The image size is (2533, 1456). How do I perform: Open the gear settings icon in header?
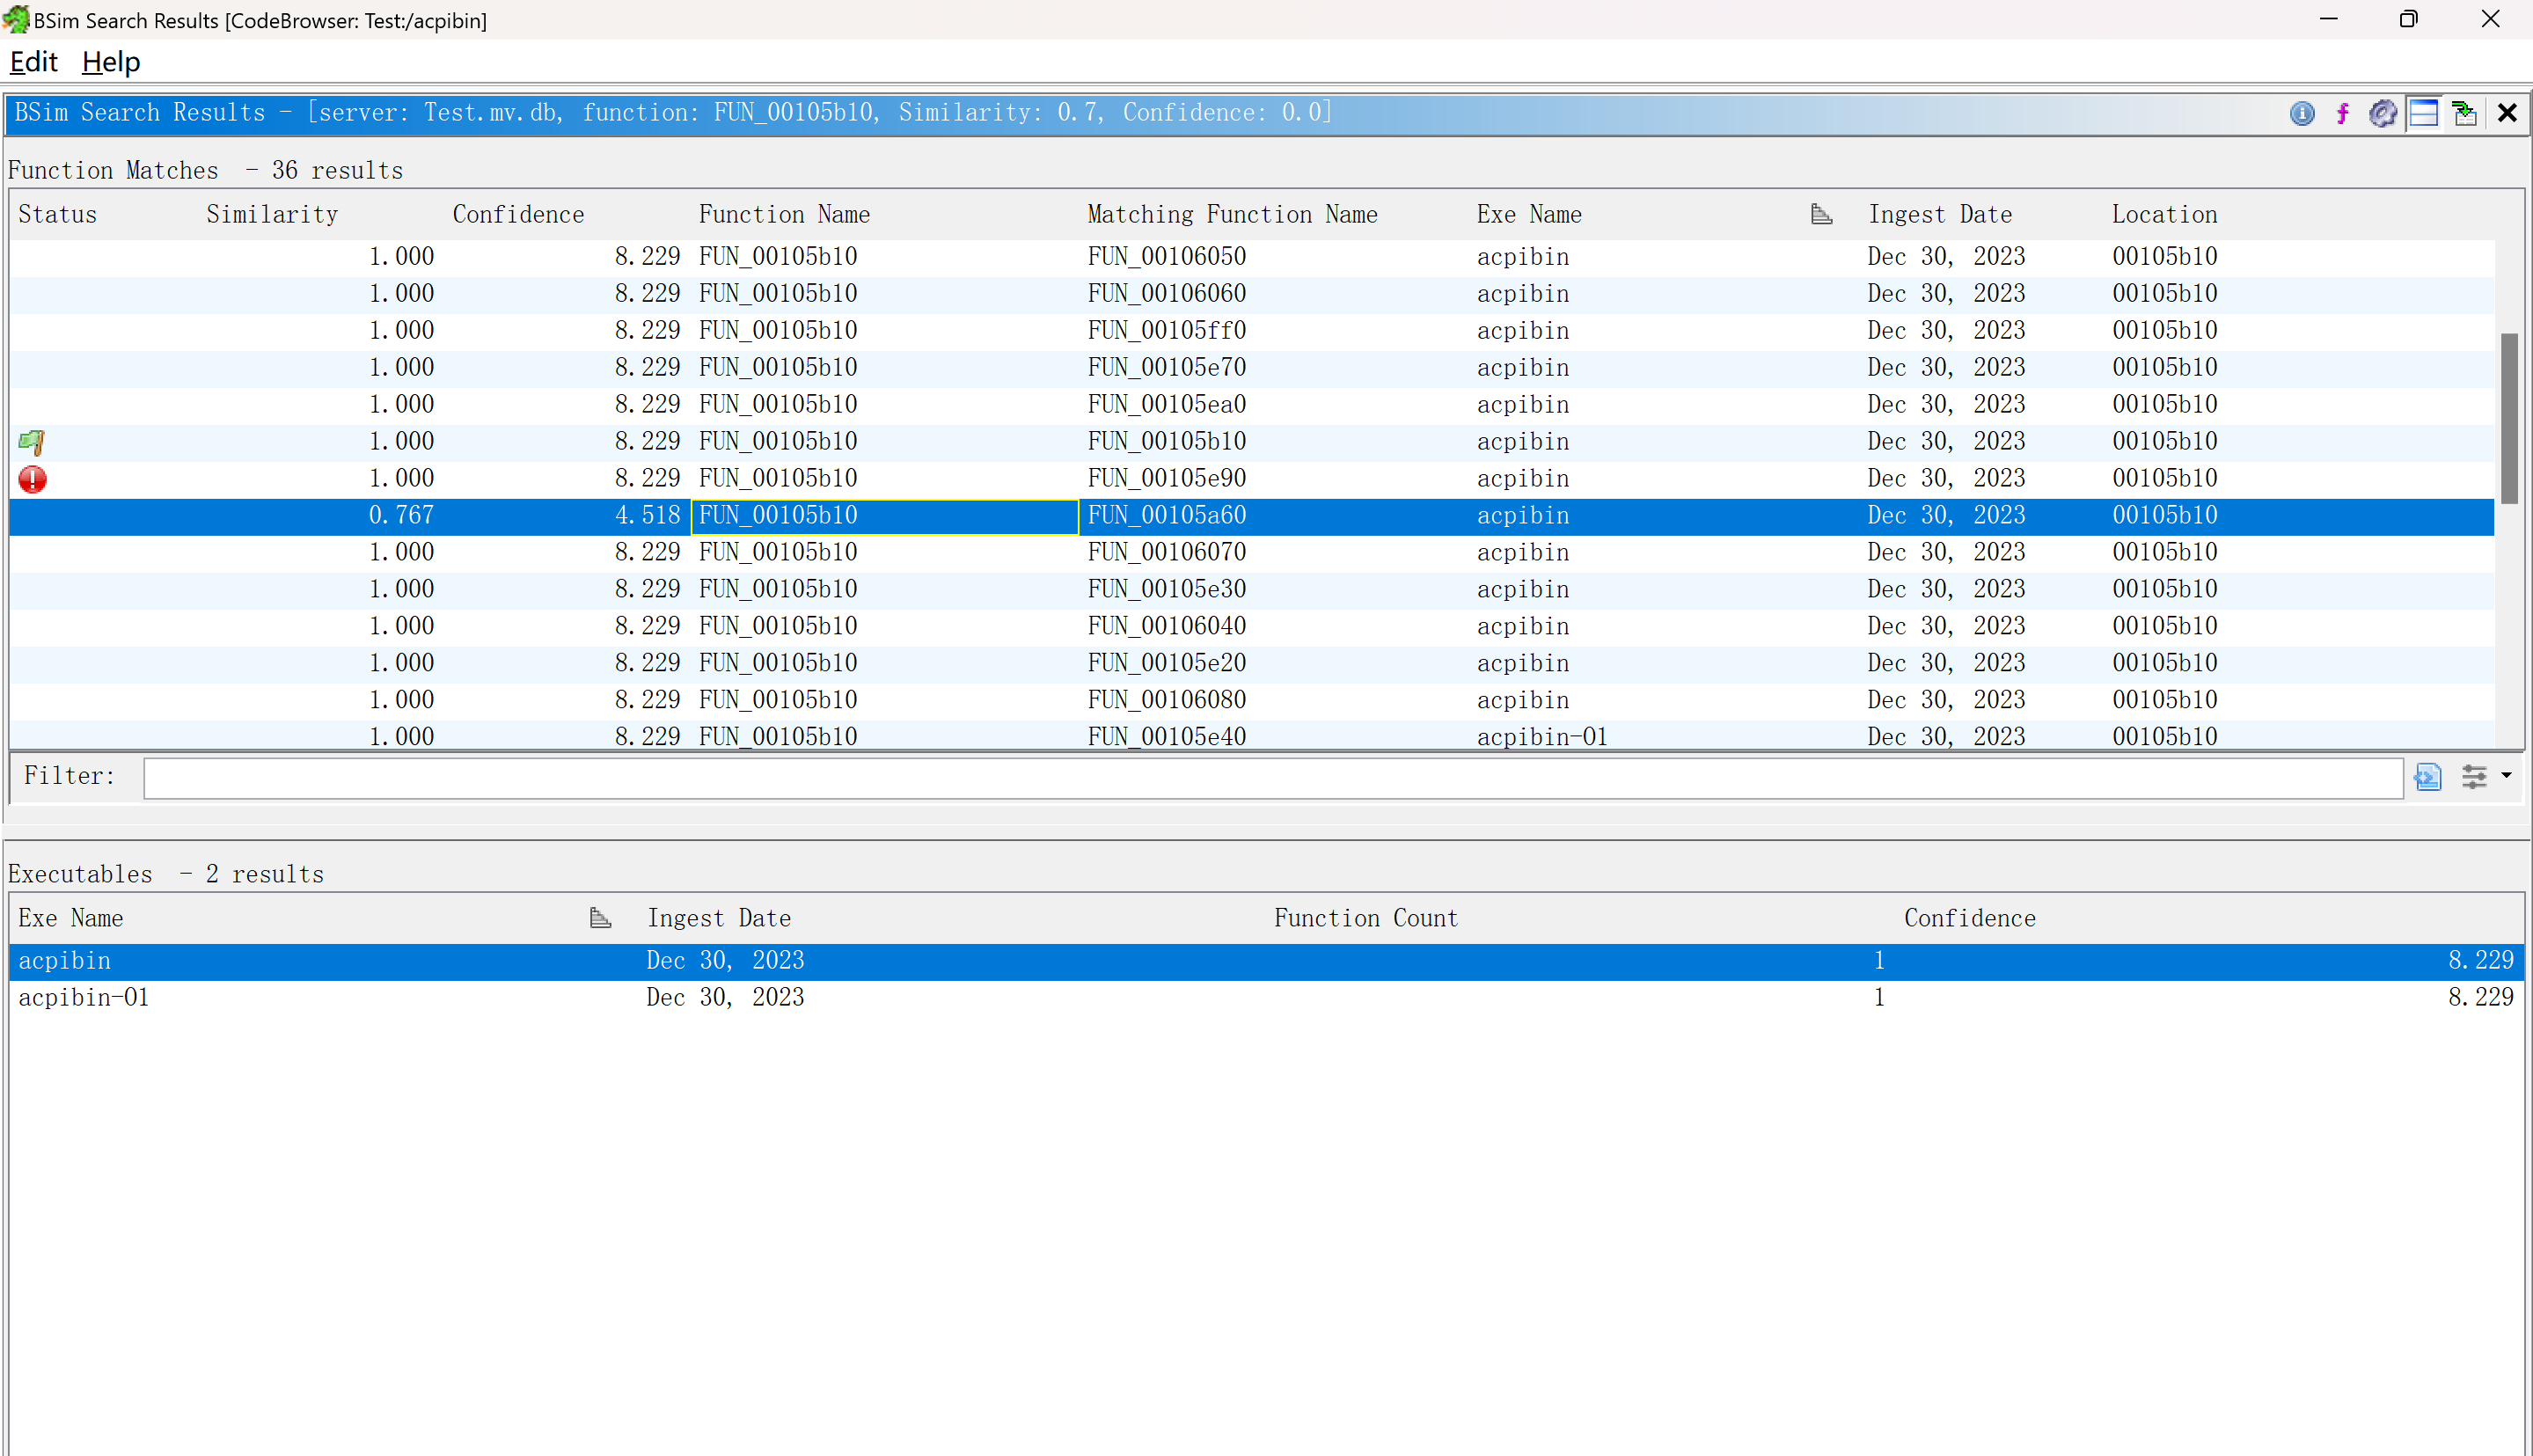(2382, 113)
